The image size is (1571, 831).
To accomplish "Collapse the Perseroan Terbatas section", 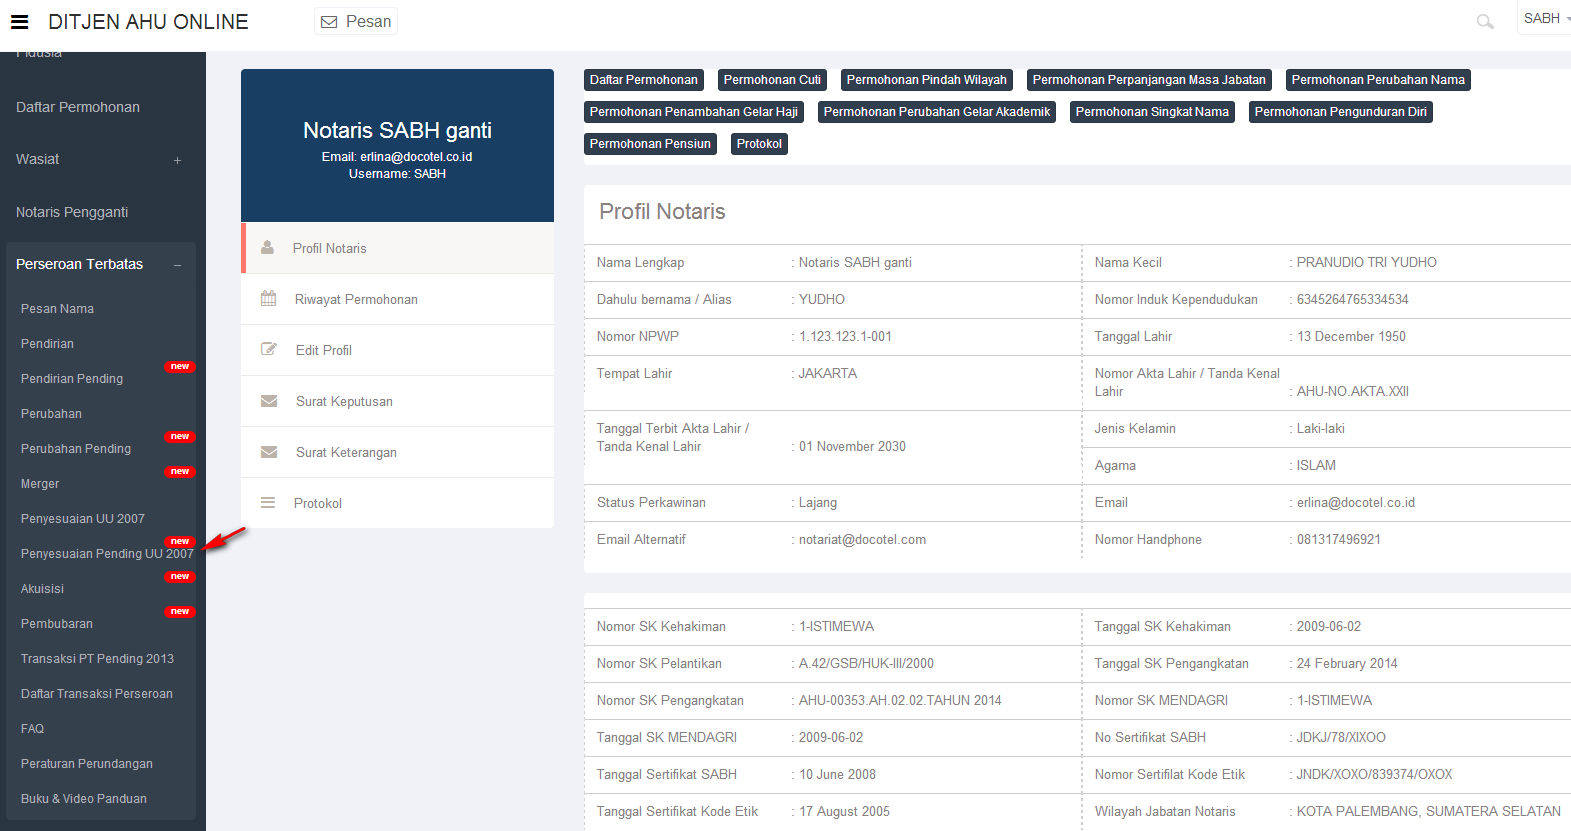I will tap(177, 265).
